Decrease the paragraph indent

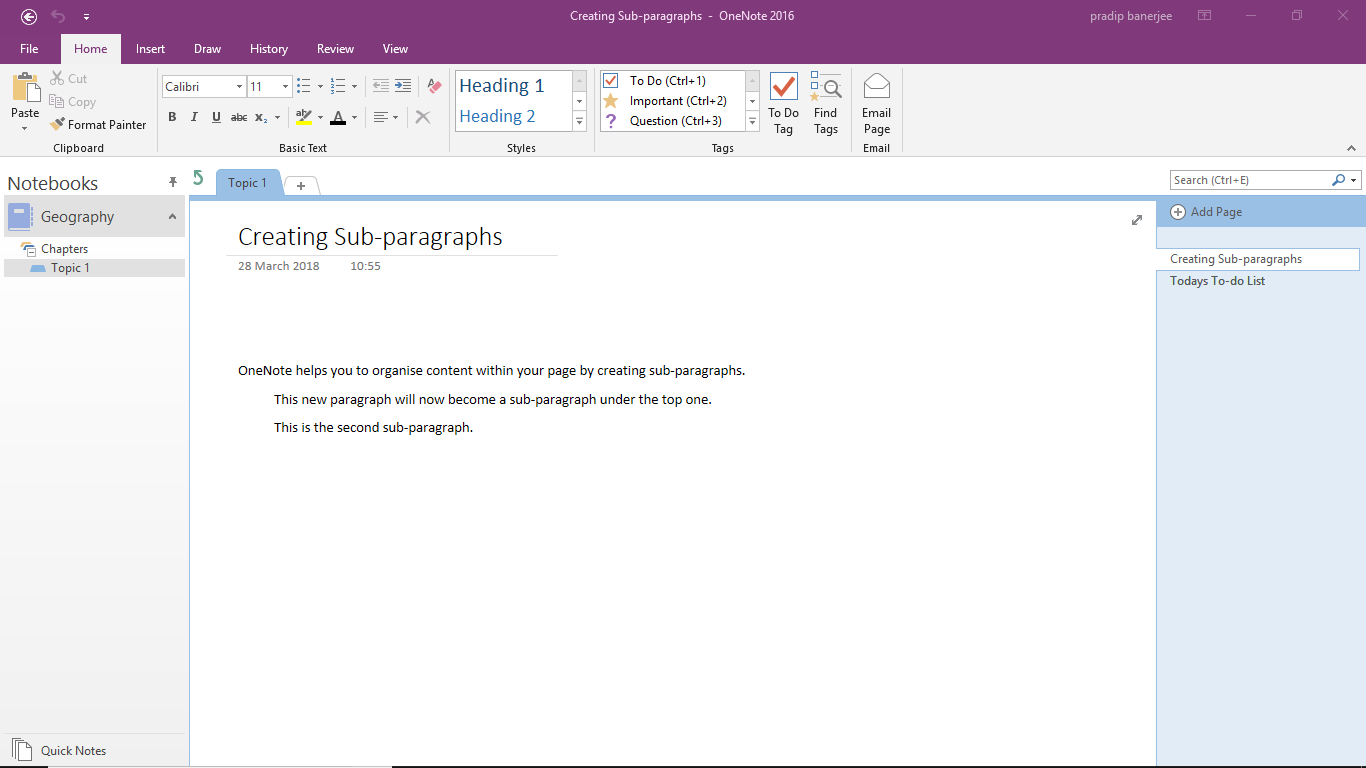(x=380, y=86)
